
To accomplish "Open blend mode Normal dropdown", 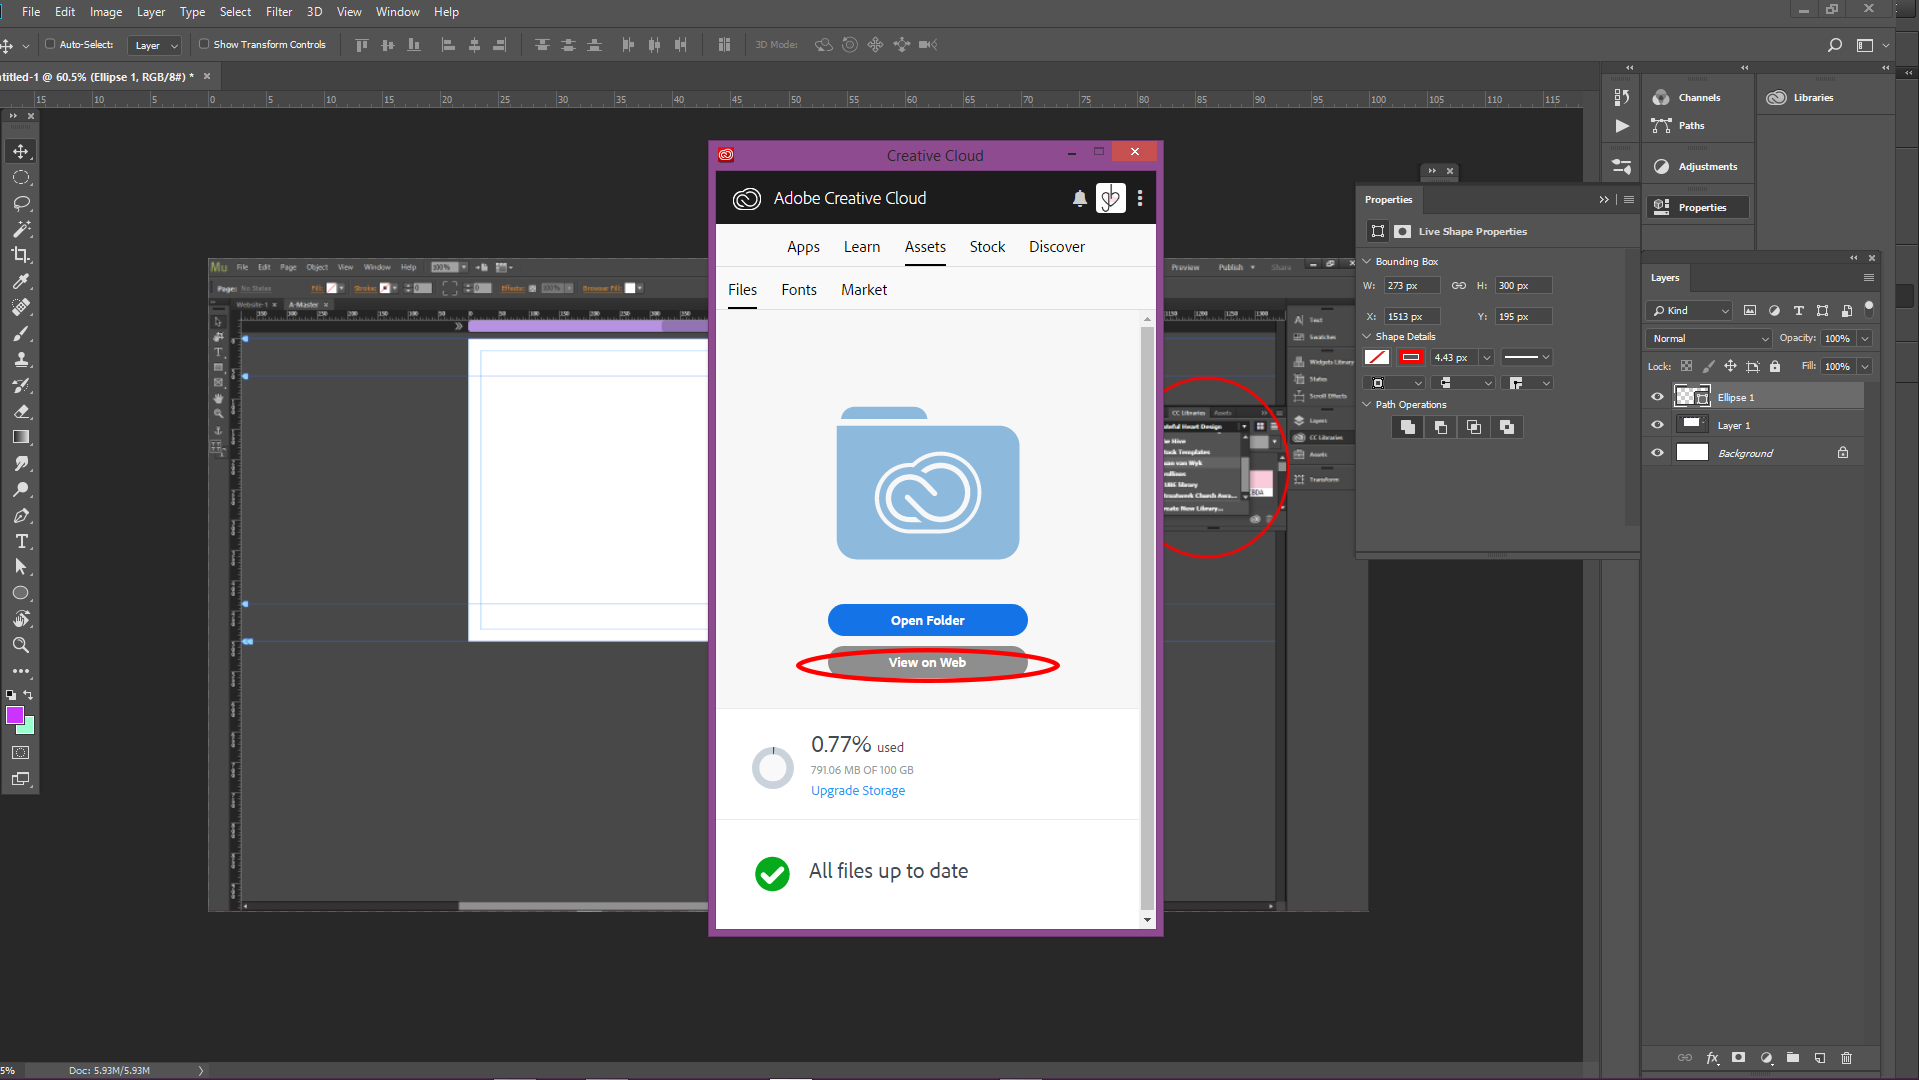I will [1709, 338].
